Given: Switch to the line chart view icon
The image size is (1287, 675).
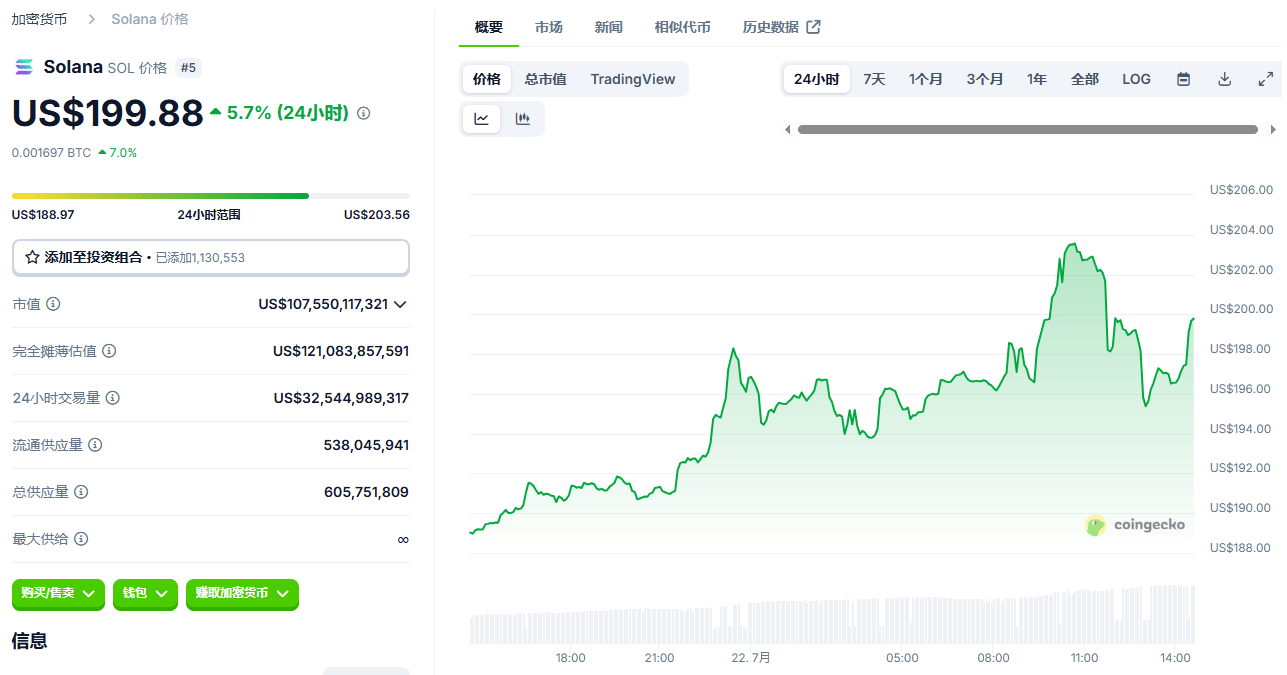Looking at the screenshot, I should pyautogui.click(x=481, y=119).
